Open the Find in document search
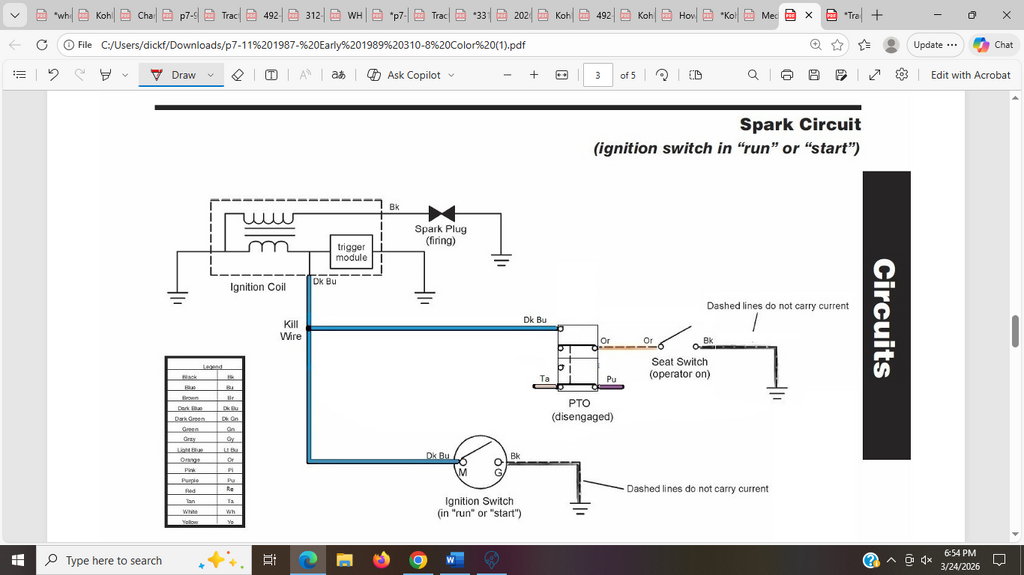Screen dimensions: 1024x575 click(753, 75)
